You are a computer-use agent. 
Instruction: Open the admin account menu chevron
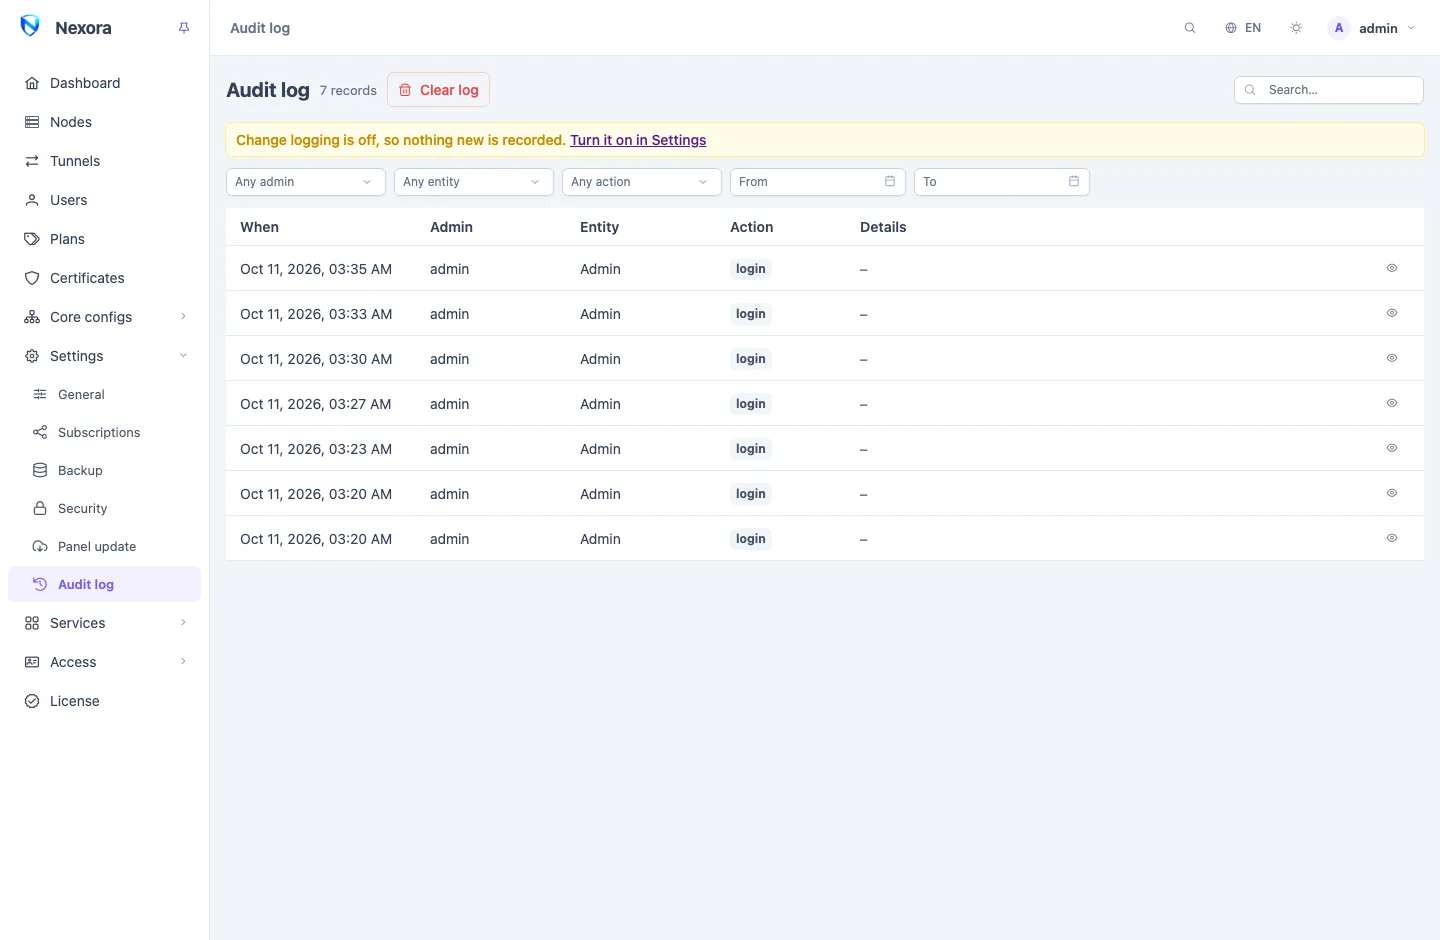coord(1411,28)
